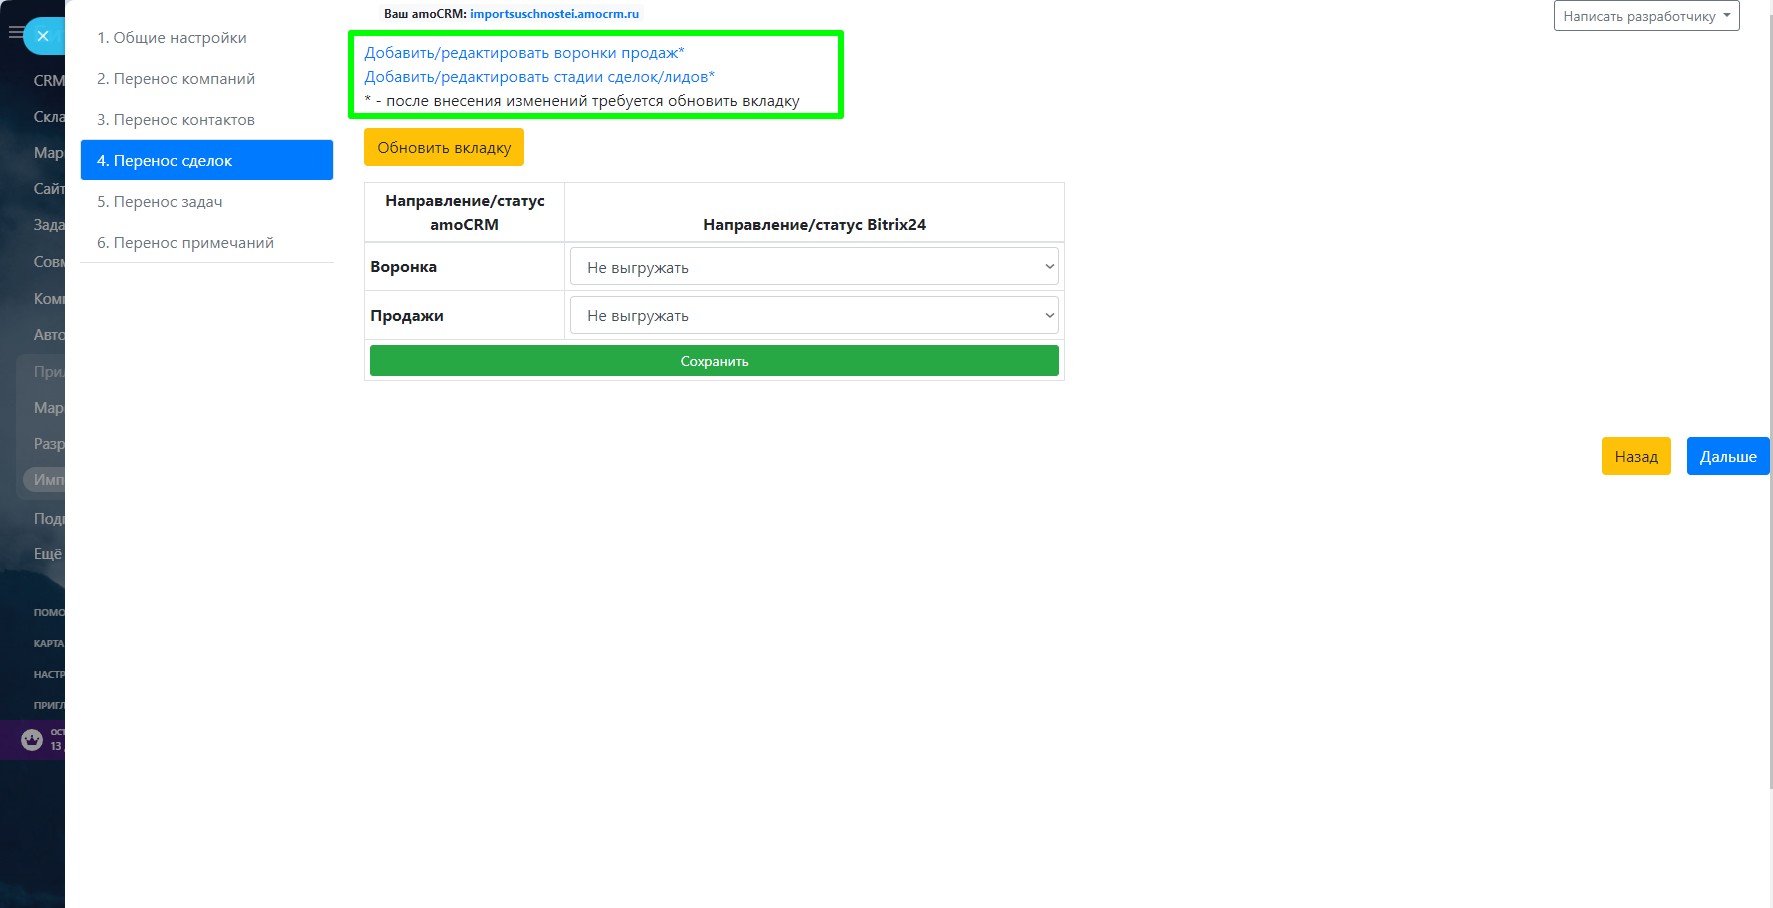Click the yellow 'Обновить вкладку' button
Viewport: 1773px width, 908px height.
click(x=444, y=147)
